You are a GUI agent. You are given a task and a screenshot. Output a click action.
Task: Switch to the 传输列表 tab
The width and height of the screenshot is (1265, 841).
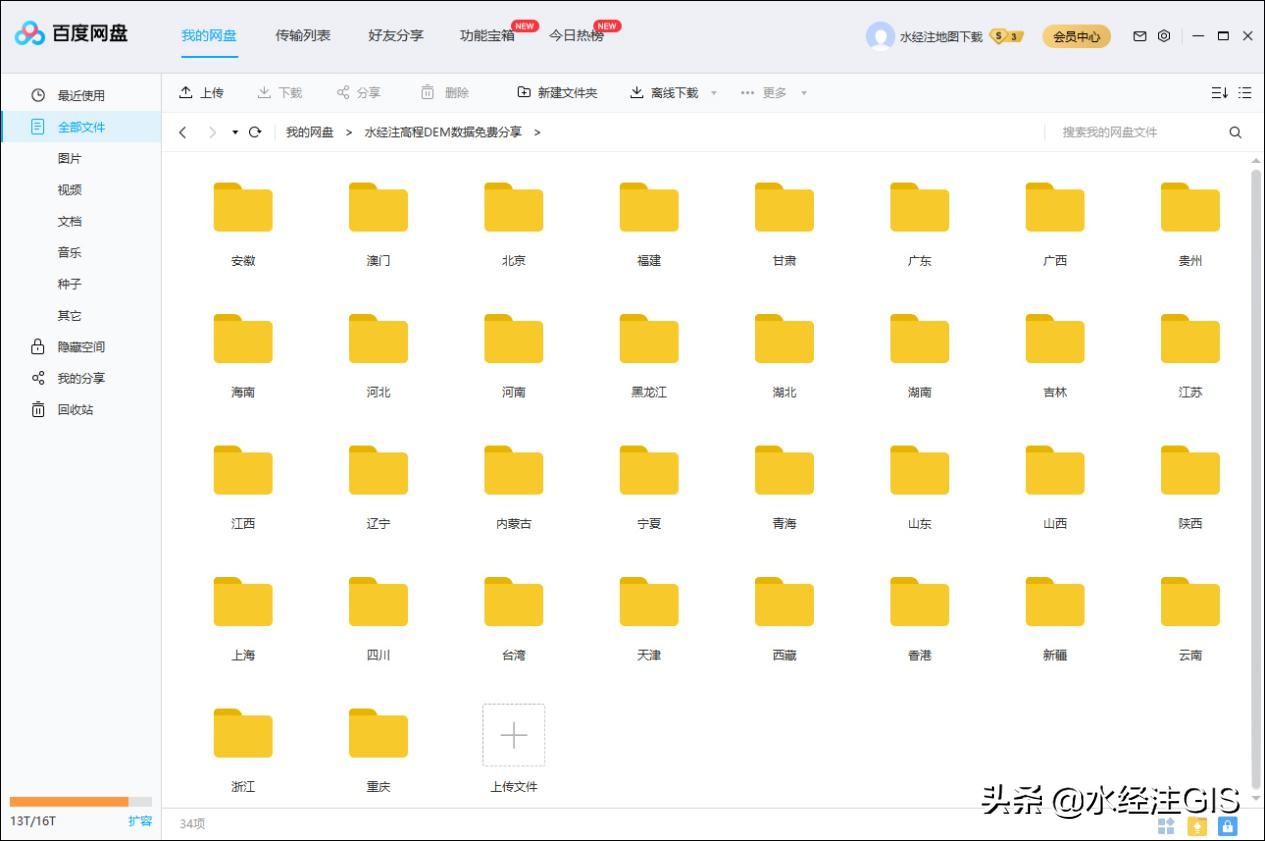point(302,35)
